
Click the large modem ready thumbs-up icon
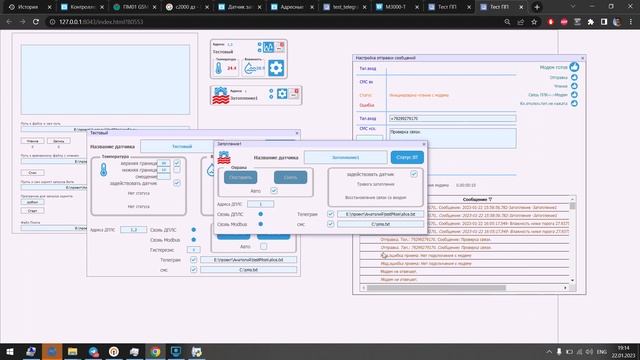pos(574,67)
